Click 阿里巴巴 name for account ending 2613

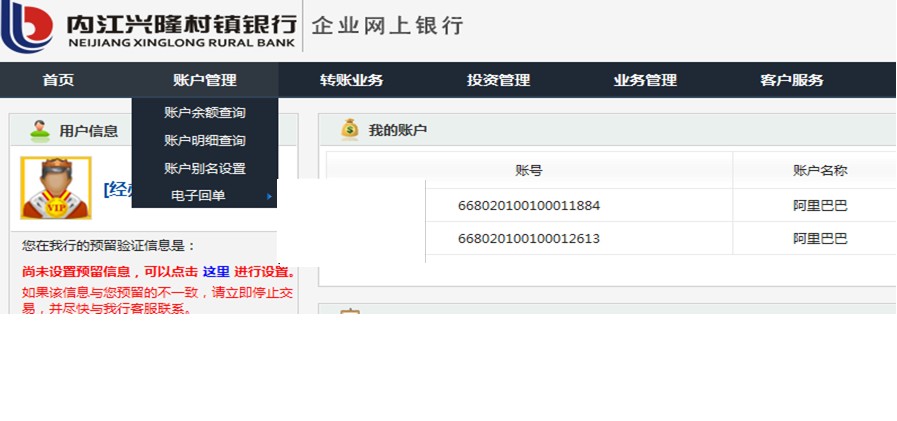pos(819,238)
